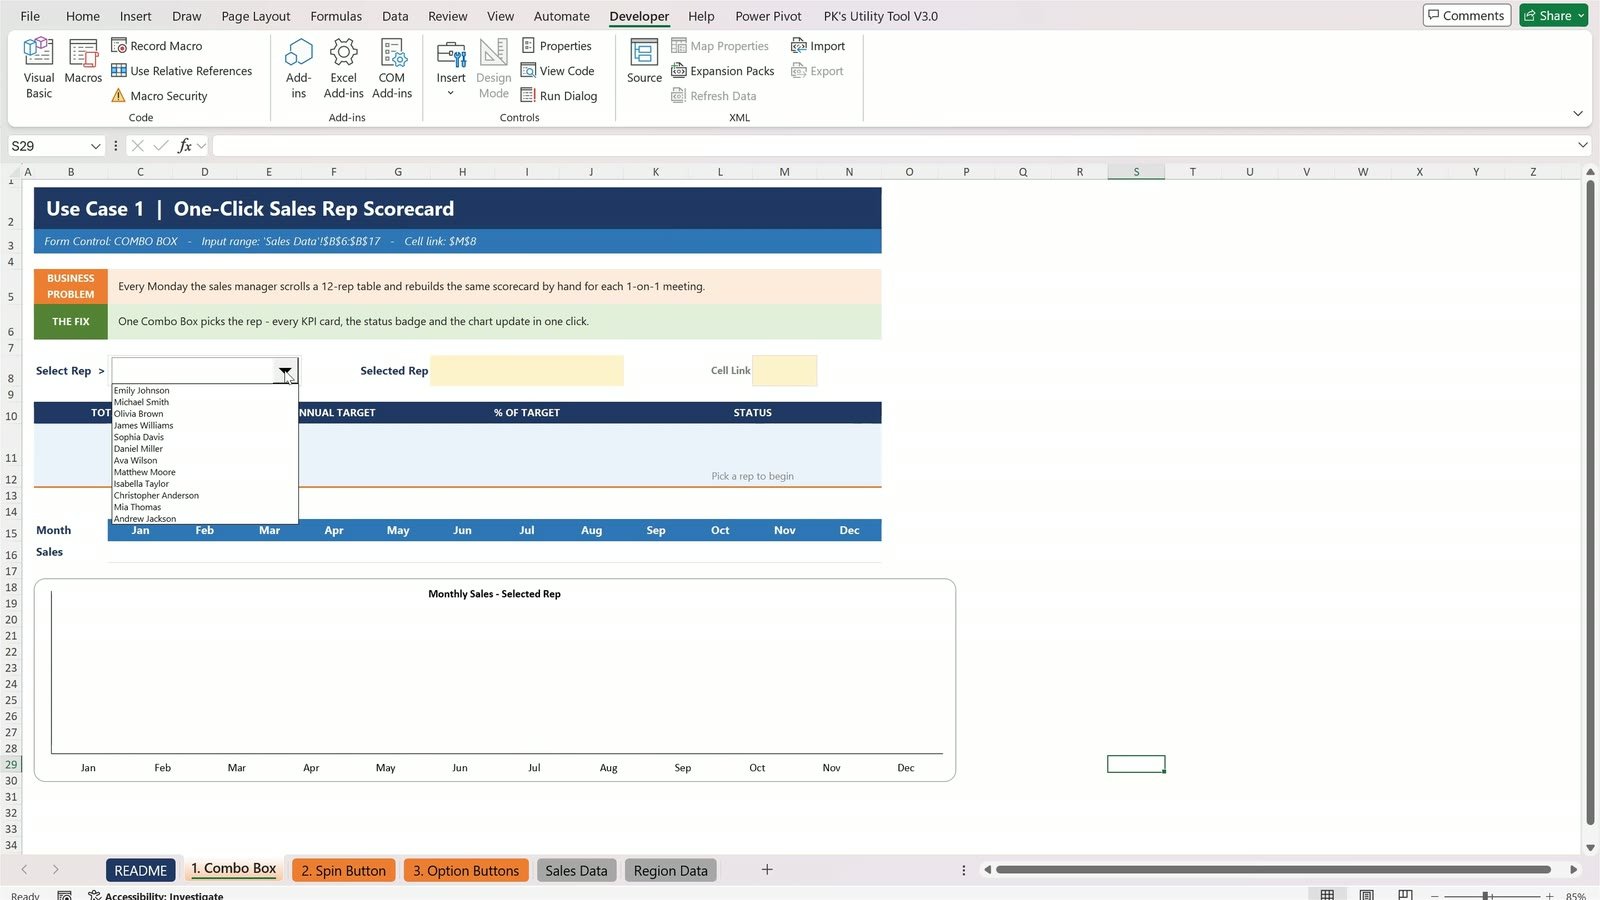Open Expansion Packs

[x=723, y=71]
